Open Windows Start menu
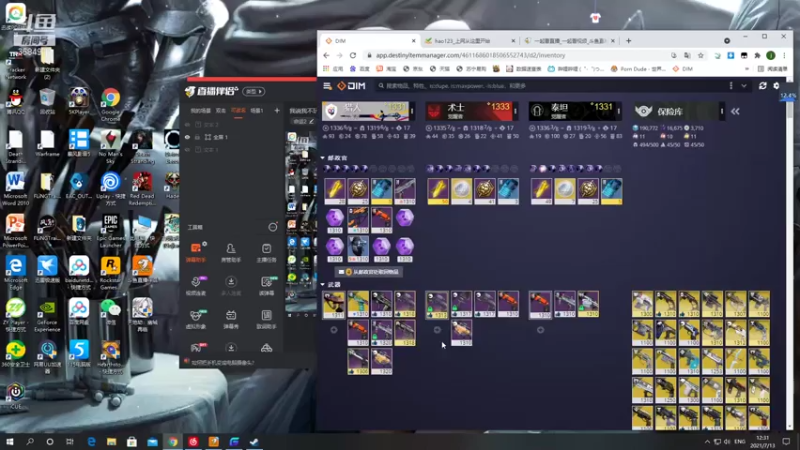 tap(10, 442)
